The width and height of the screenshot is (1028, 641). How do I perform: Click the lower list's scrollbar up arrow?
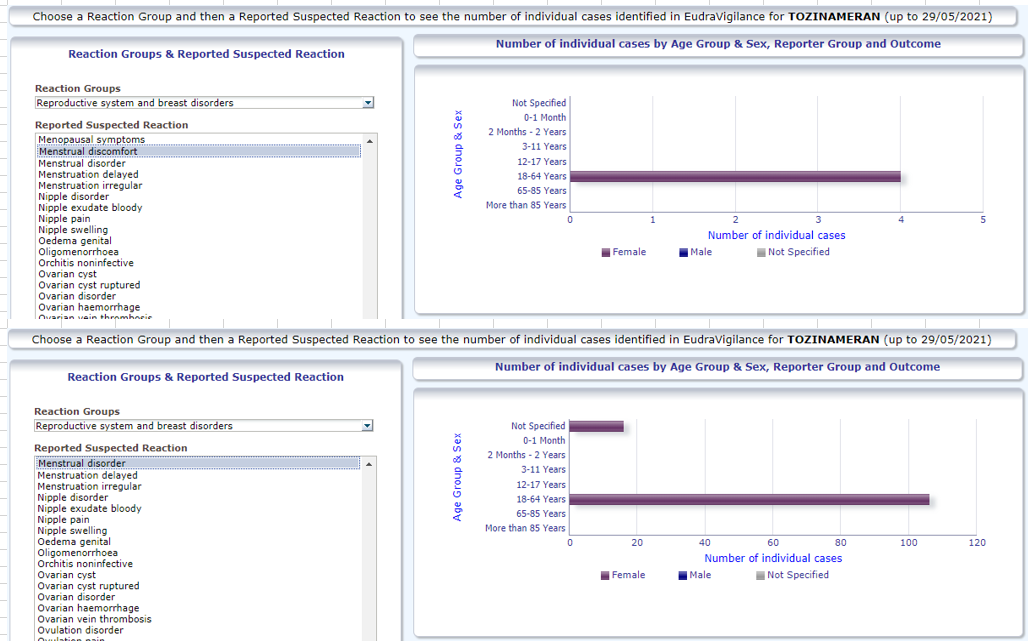(x=369, y=464)
